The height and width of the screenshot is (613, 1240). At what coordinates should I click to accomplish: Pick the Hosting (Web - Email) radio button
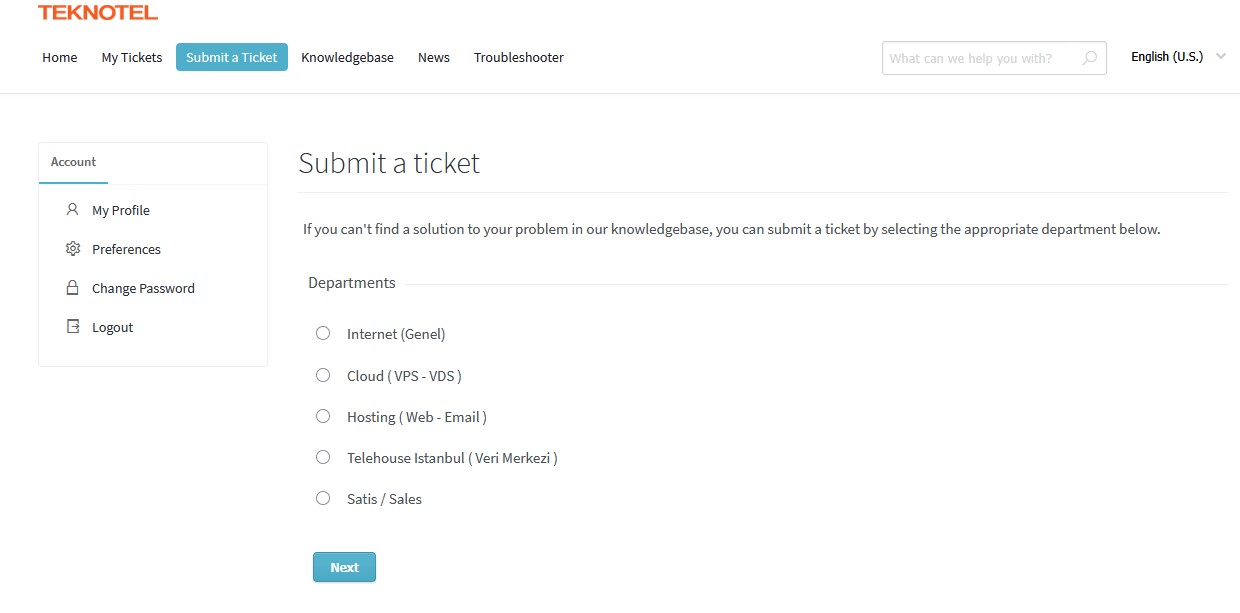323,416
